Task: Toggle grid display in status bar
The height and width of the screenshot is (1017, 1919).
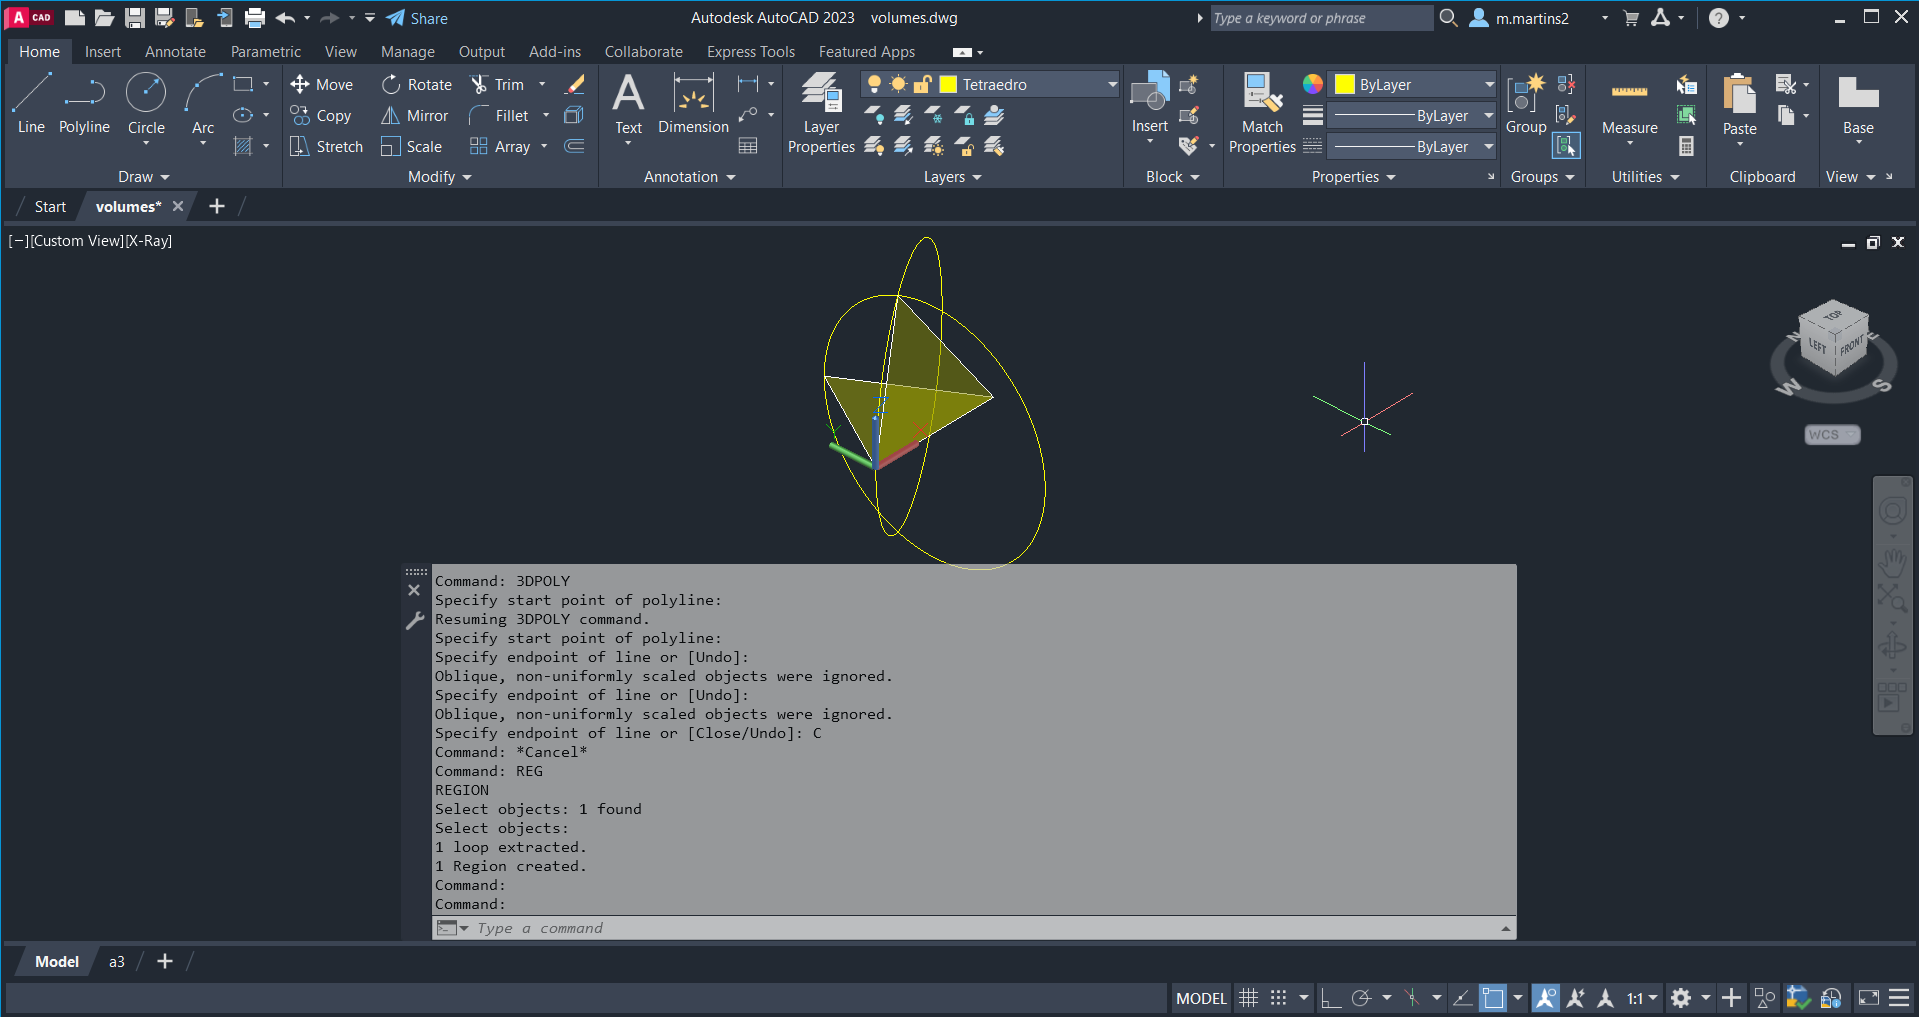Action: [x=1248, y=998]
